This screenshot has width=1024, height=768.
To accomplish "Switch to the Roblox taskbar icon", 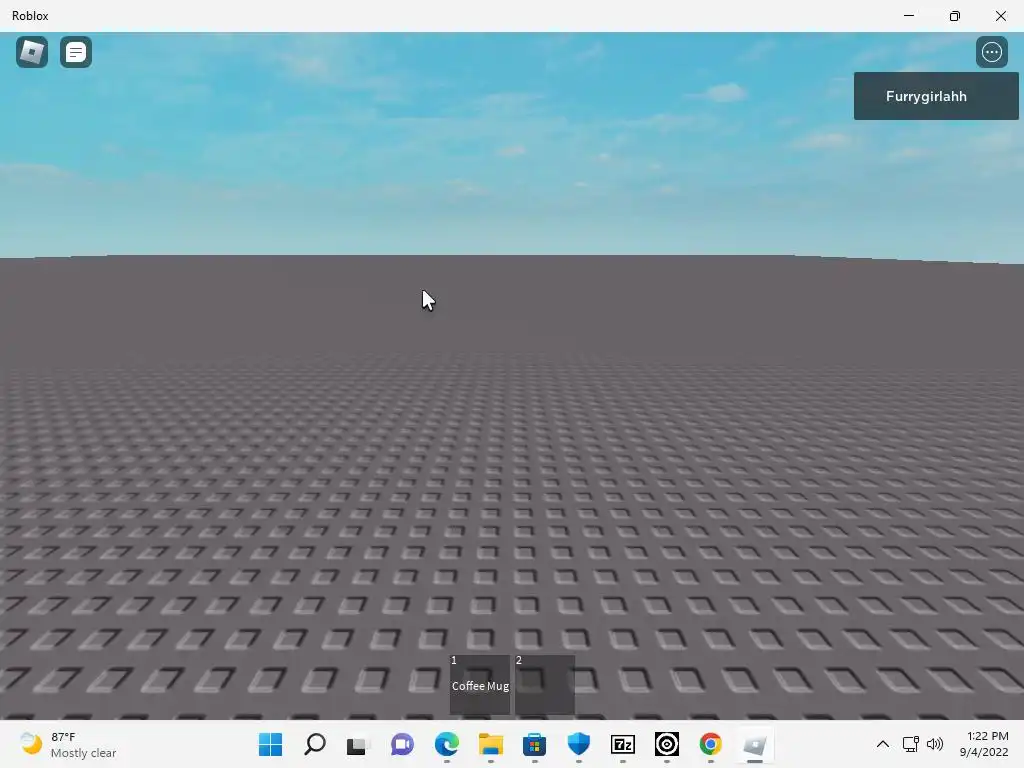I will [x=755, y=744].
